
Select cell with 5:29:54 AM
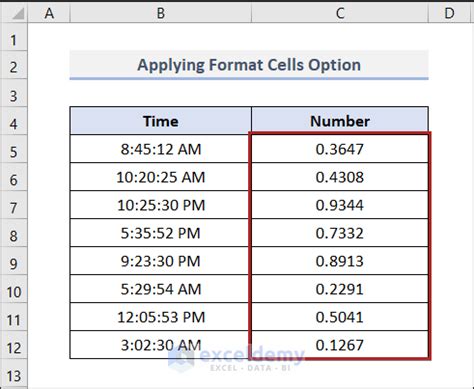[161, 289]
